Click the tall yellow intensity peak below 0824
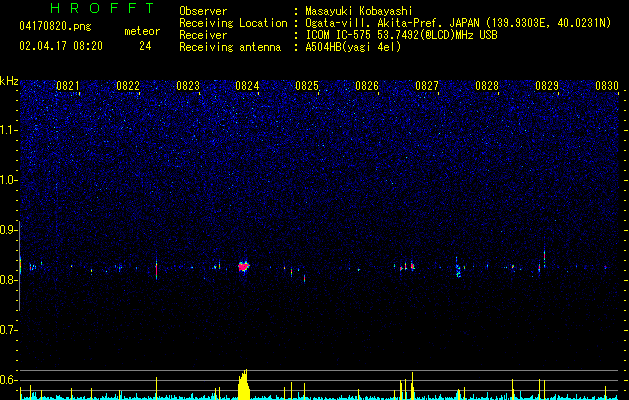 (244, 384)
